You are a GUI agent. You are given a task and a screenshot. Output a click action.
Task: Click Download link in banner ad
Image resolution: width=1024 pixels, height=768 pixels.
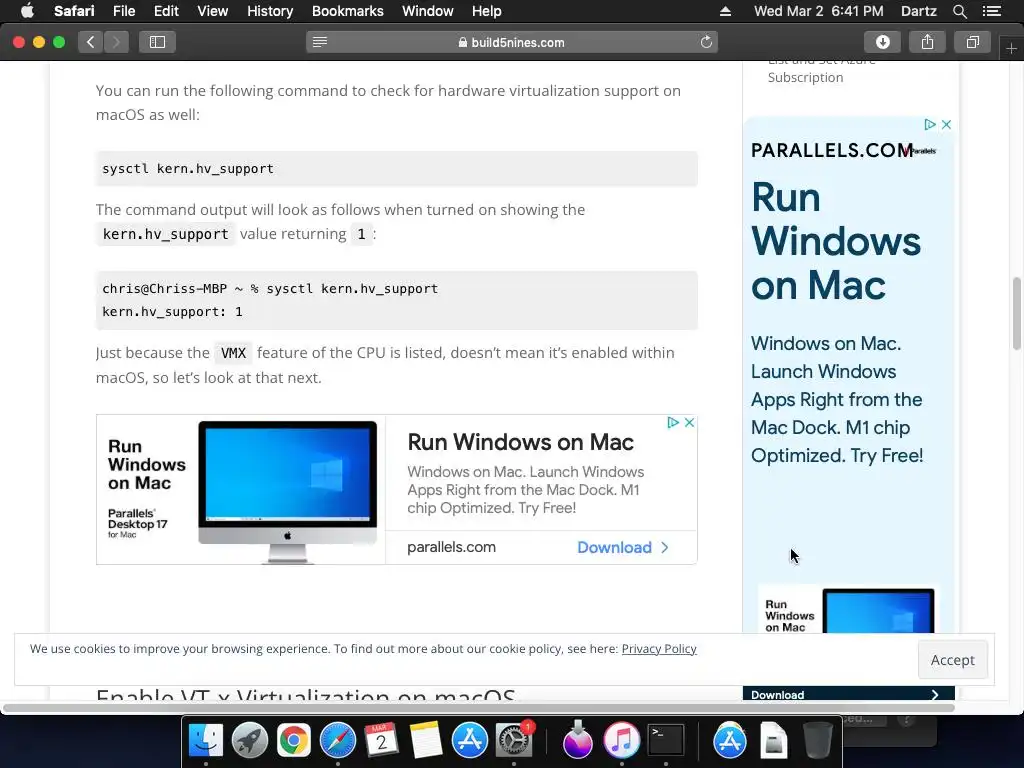pyautogui.click(x=622, y=547)
